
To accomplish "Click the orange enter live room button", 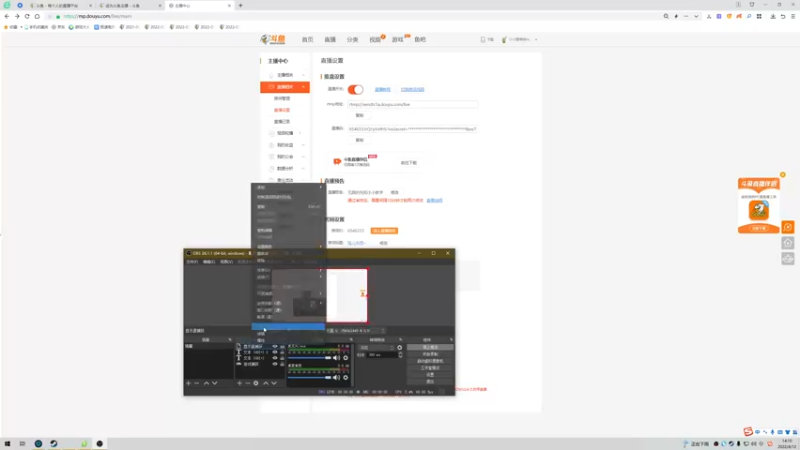I will pyautogui.click(x=384, y=231).
